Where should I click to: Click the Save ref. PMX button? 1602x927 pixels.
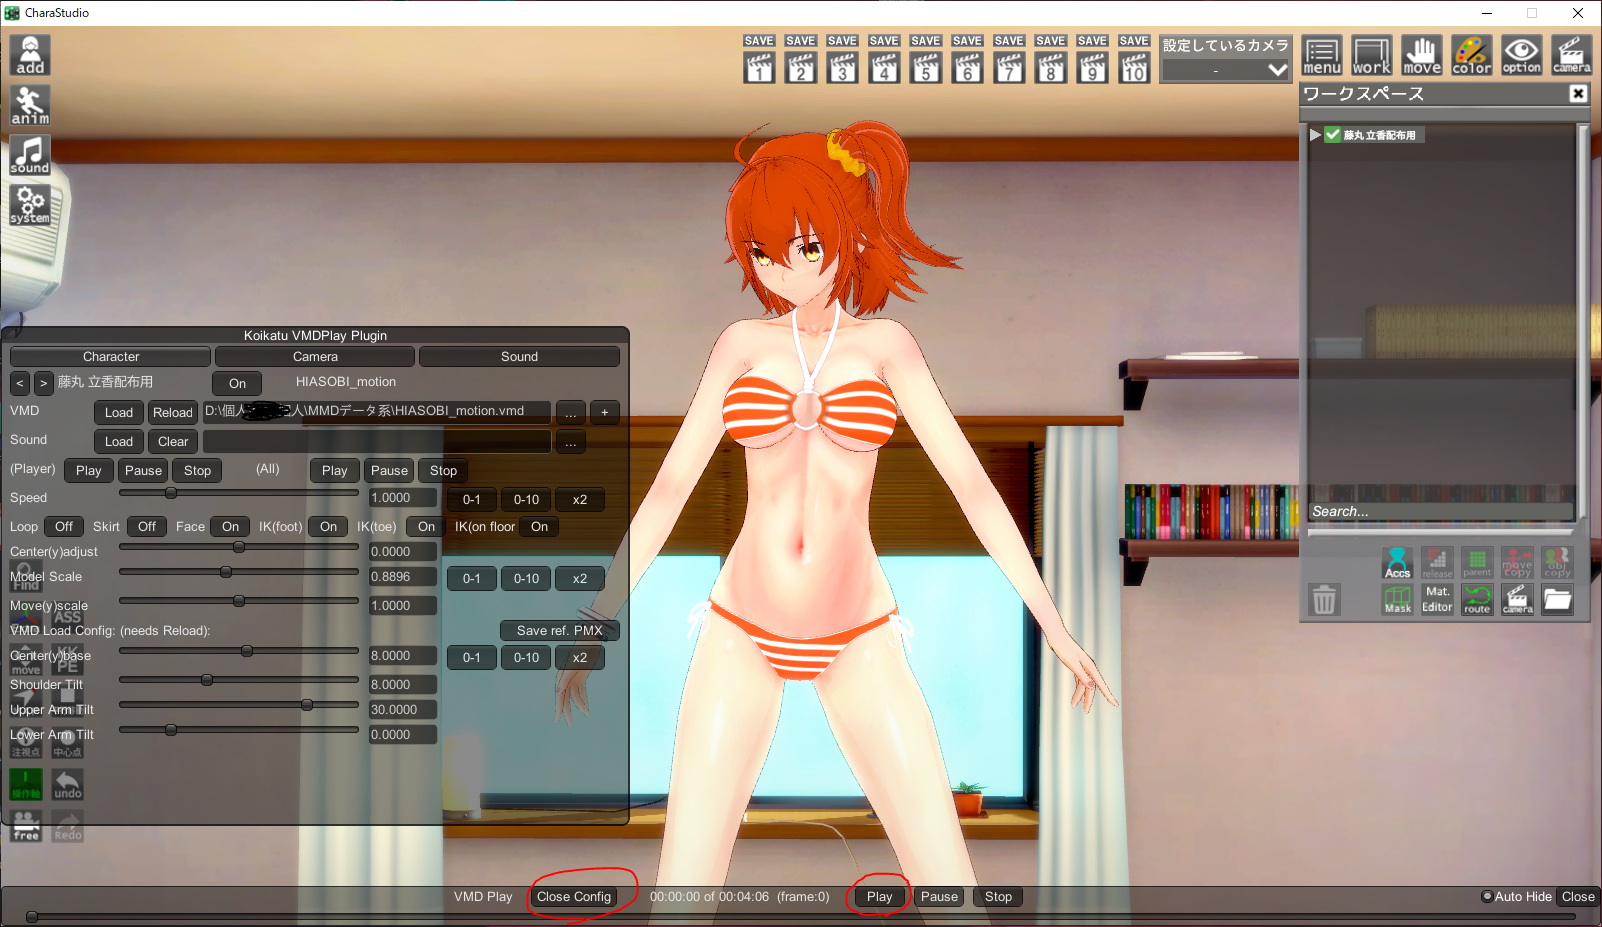[559, 631]
